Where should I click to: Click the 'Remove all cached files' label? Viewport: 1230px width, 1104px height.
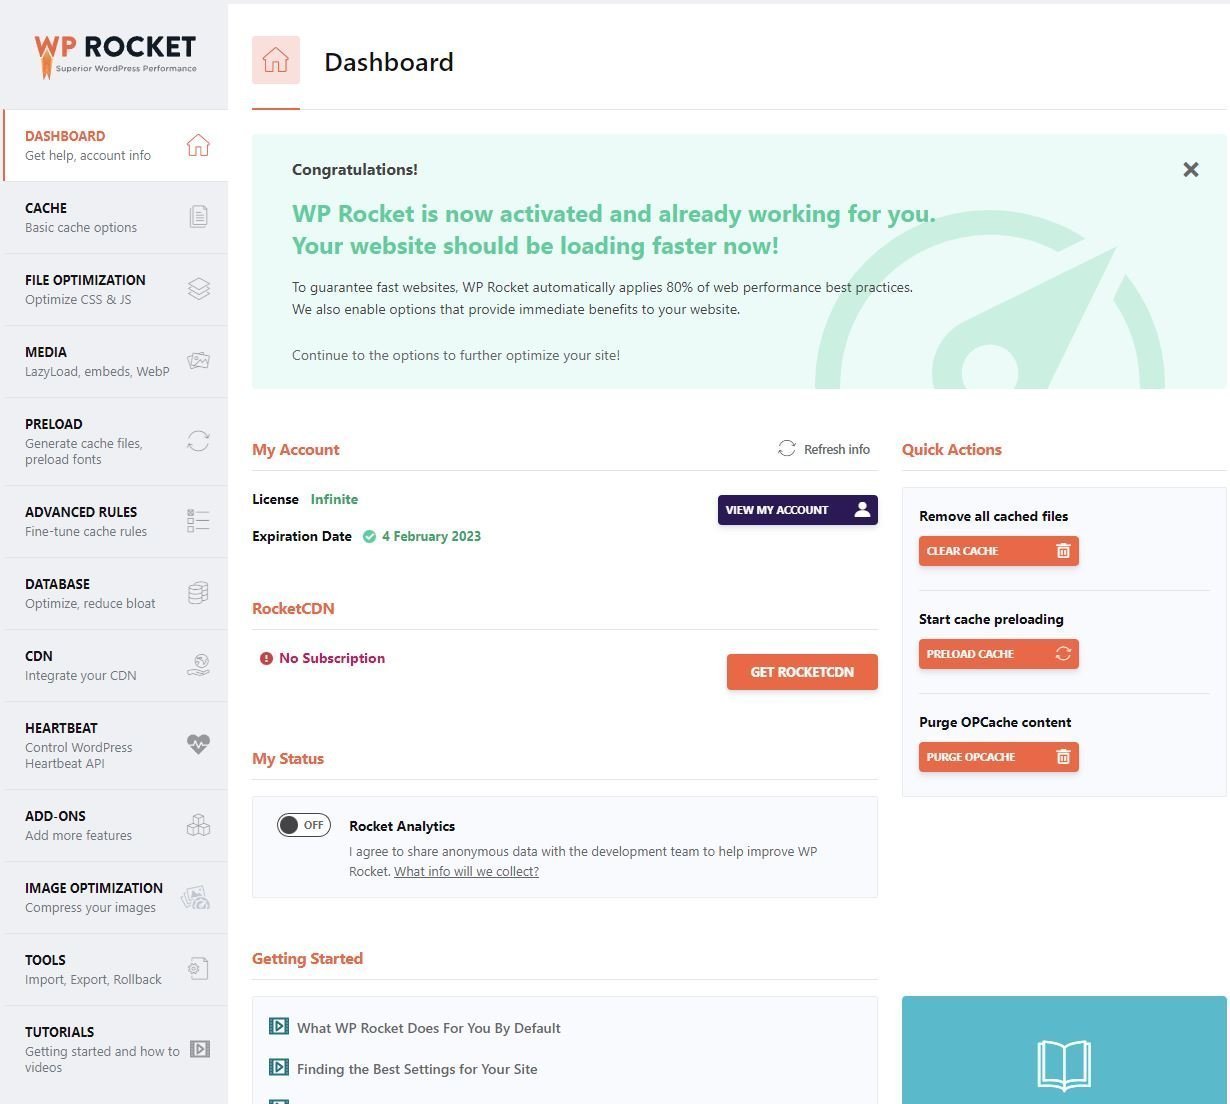(x=993, y=516)
